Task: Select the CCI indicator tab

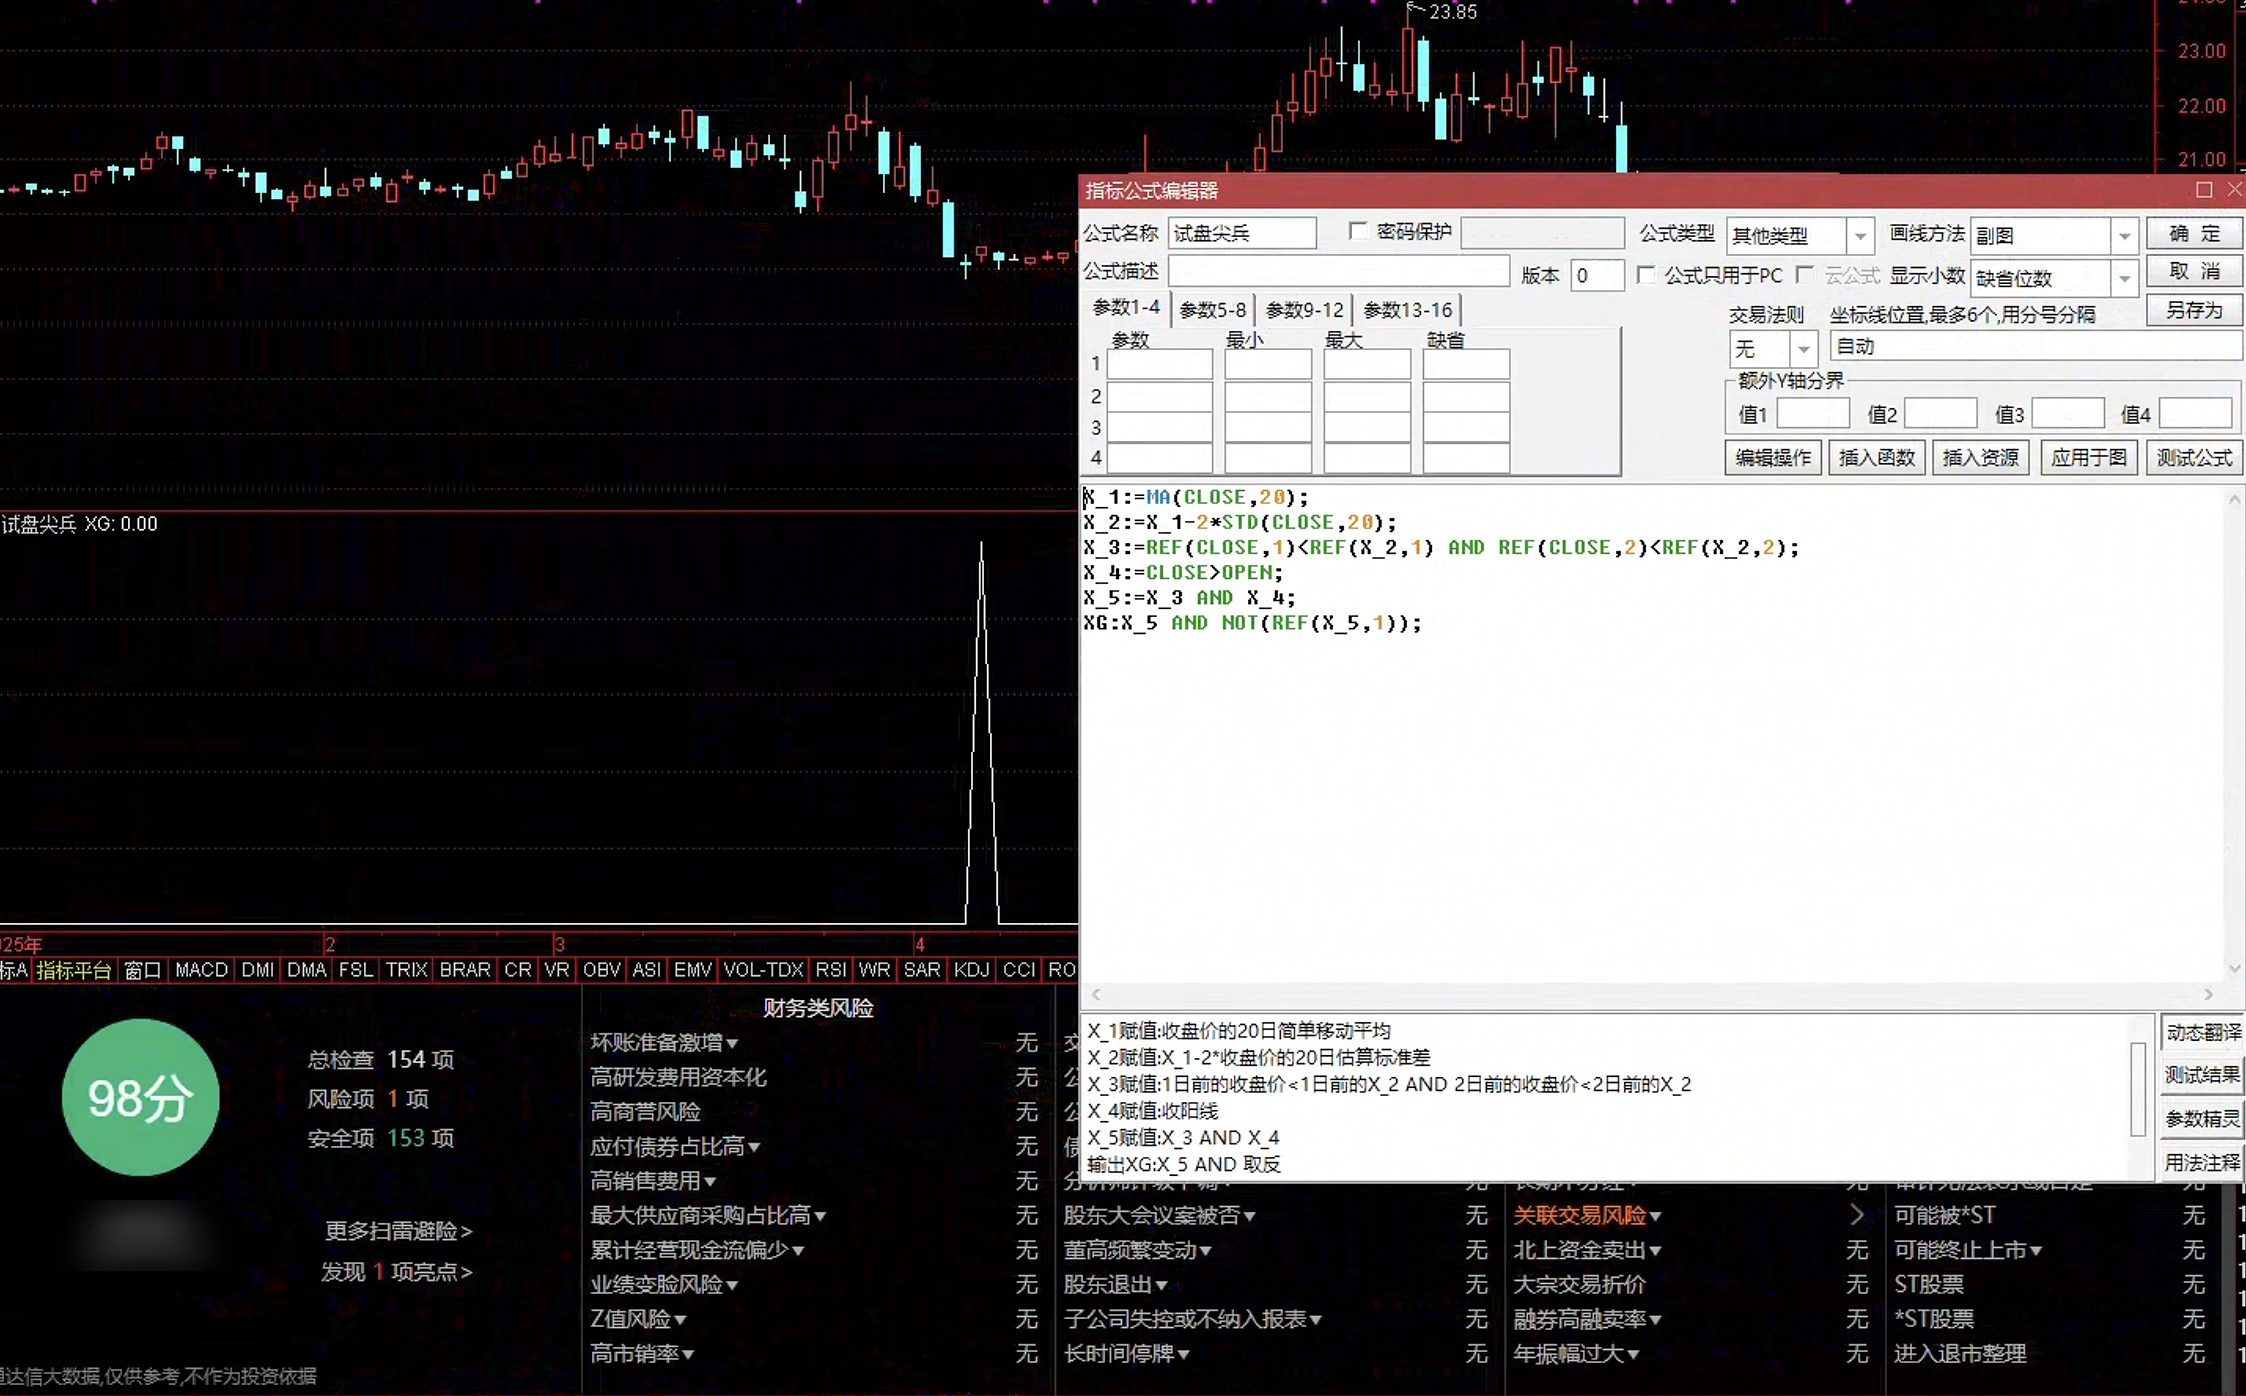Action: 1019,970
